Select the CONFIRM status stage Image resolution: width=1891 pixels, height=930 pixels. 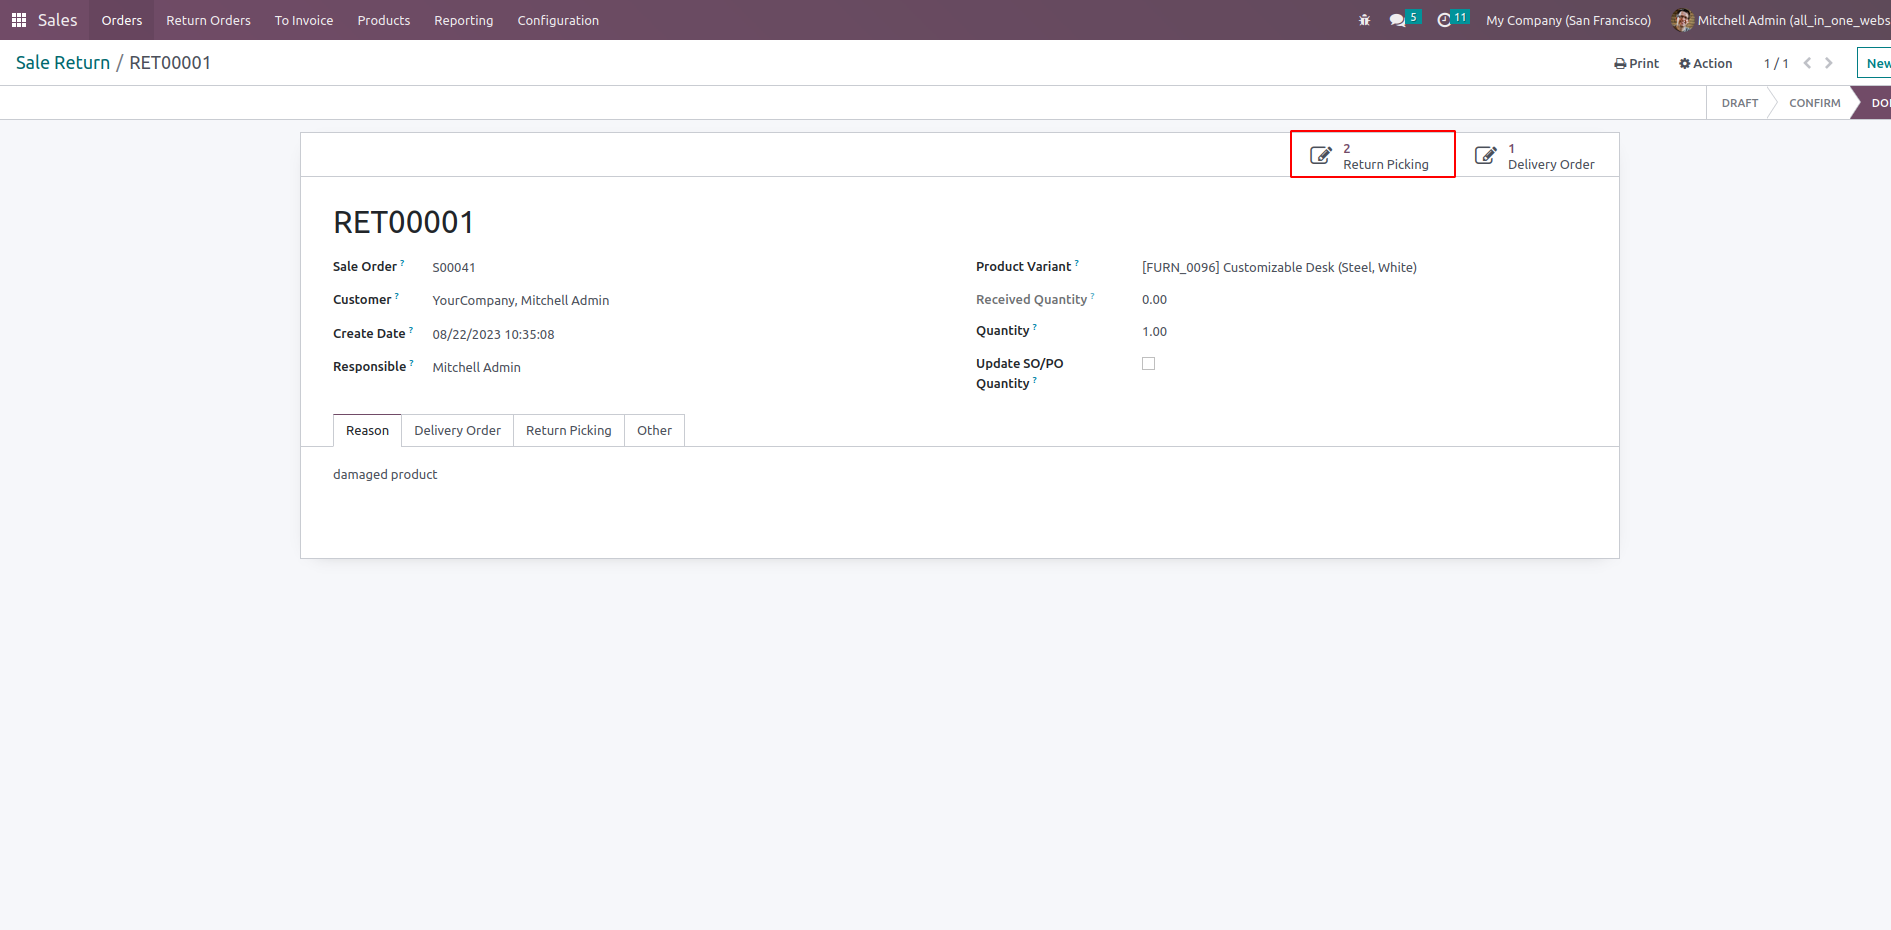1814,103
